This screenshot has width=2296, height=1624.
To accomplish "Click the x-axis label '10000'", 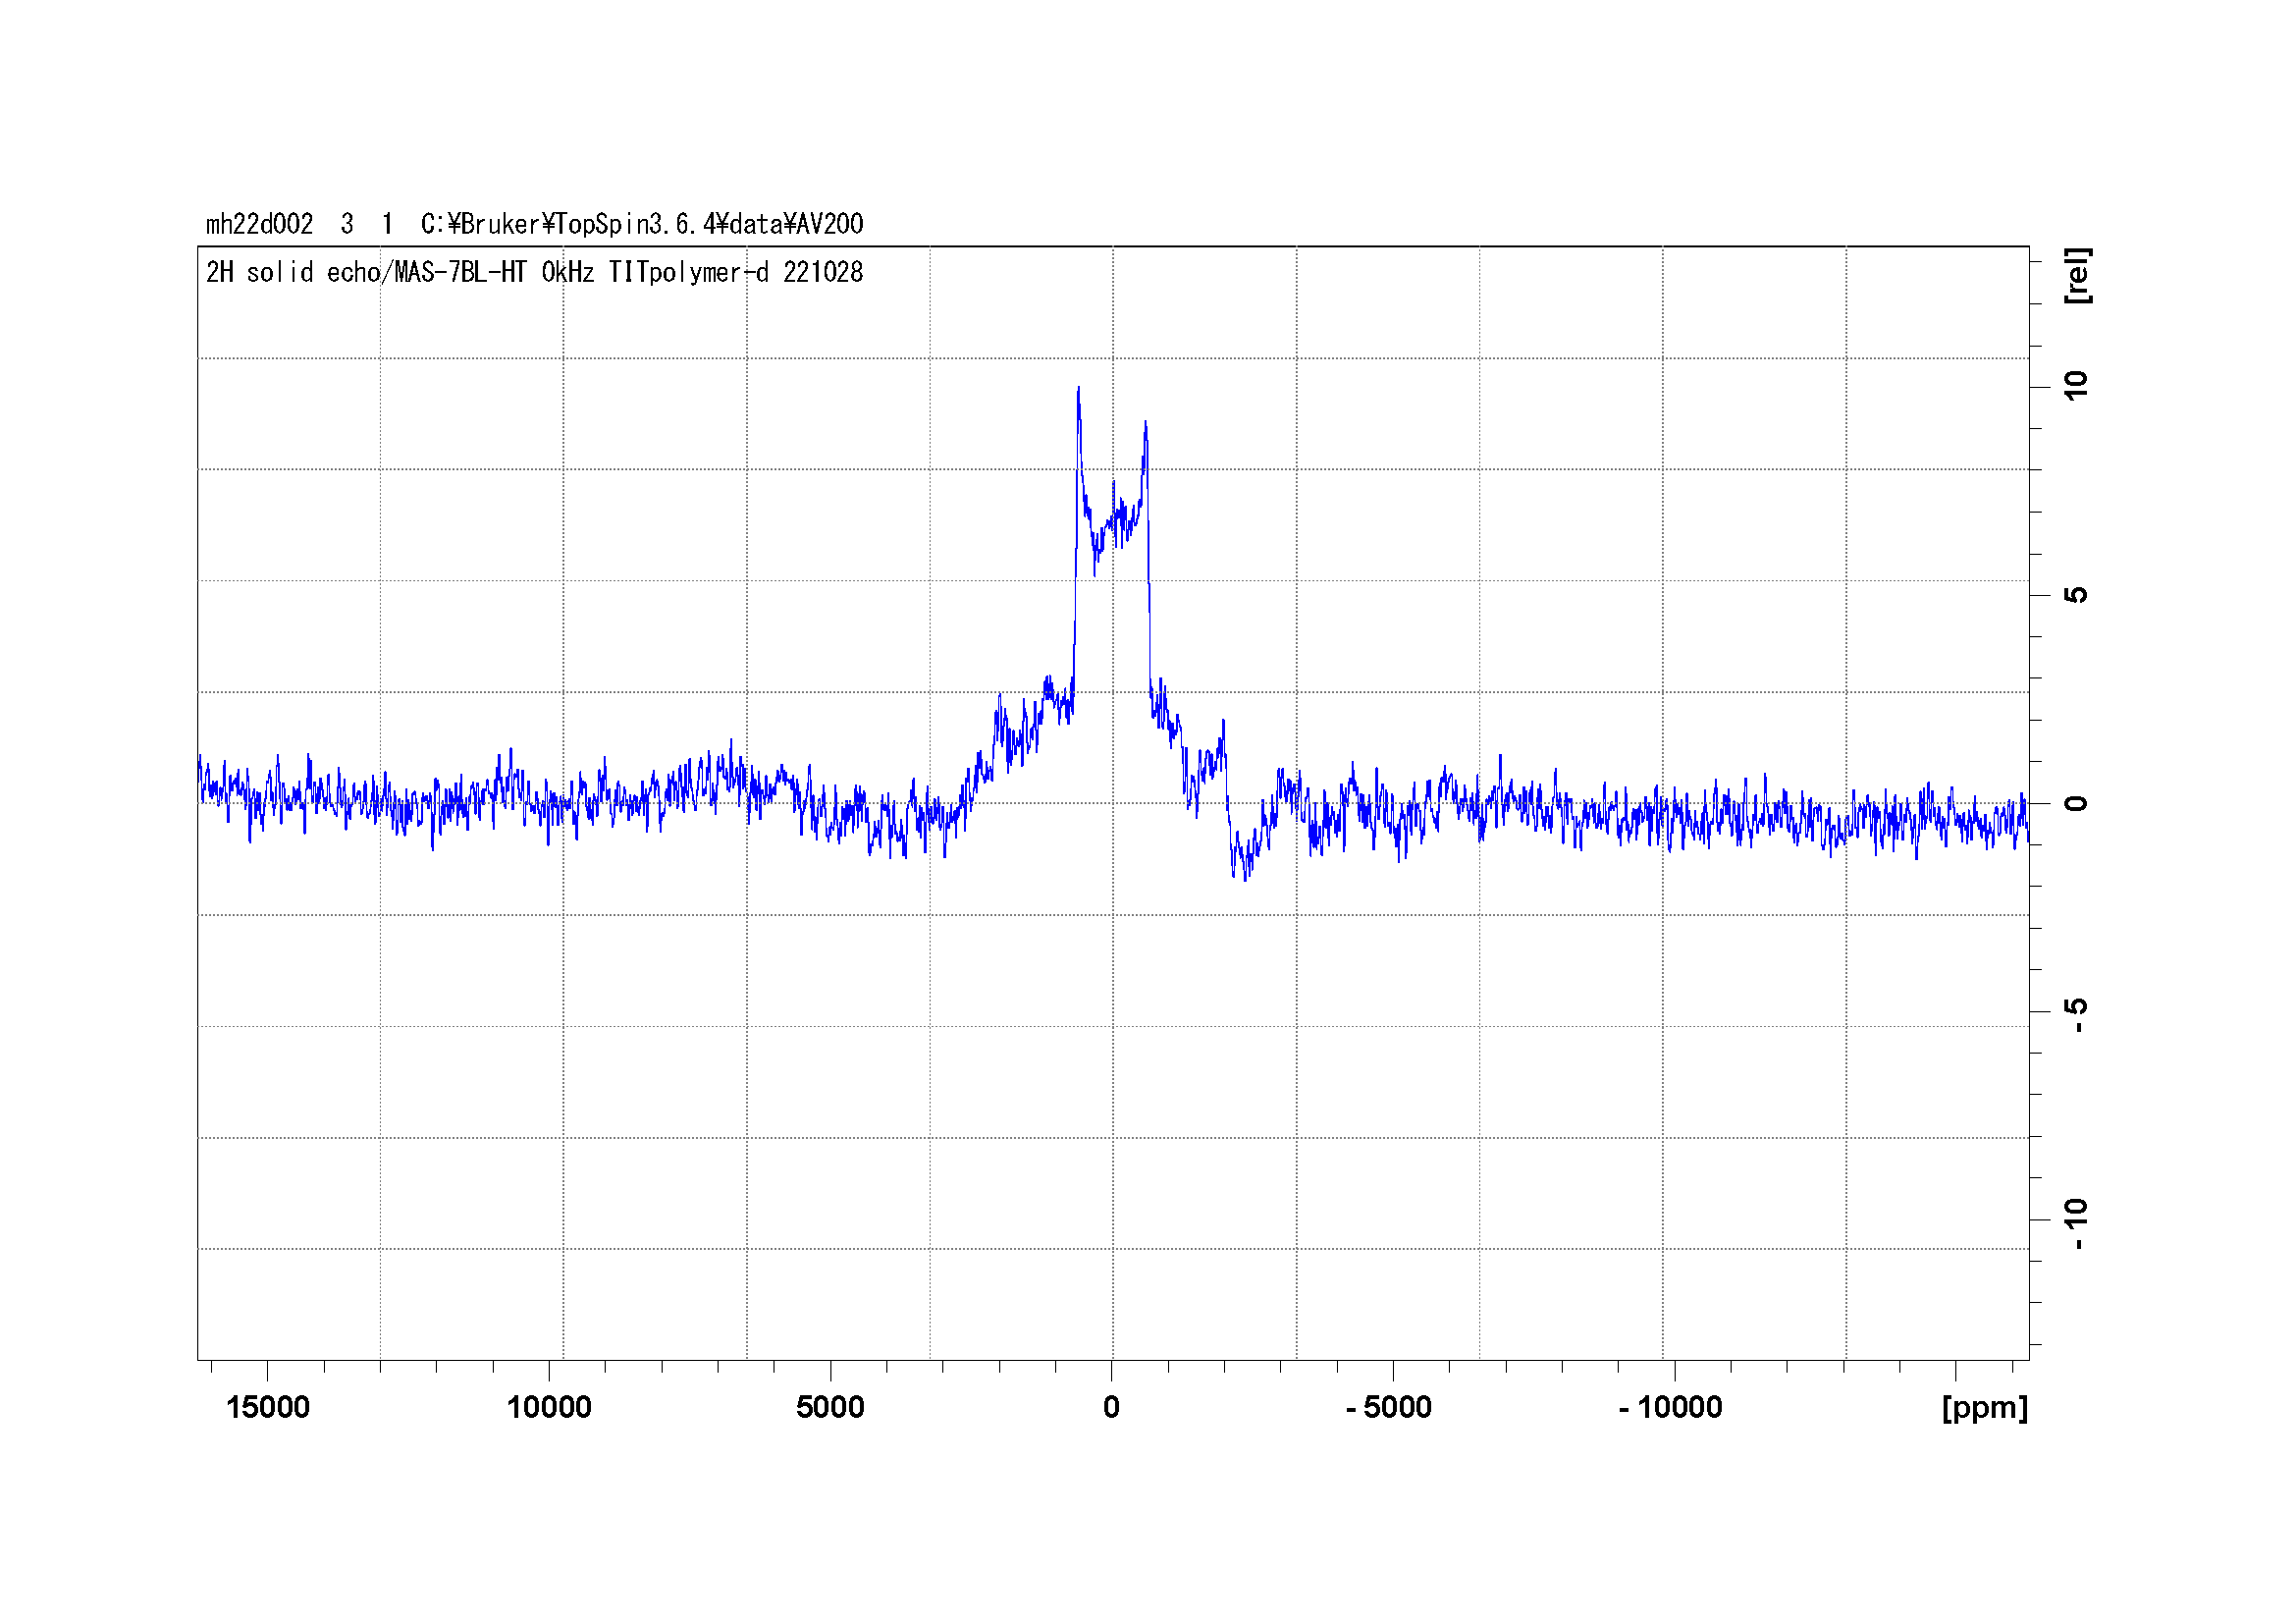I will coord(549,1407).
